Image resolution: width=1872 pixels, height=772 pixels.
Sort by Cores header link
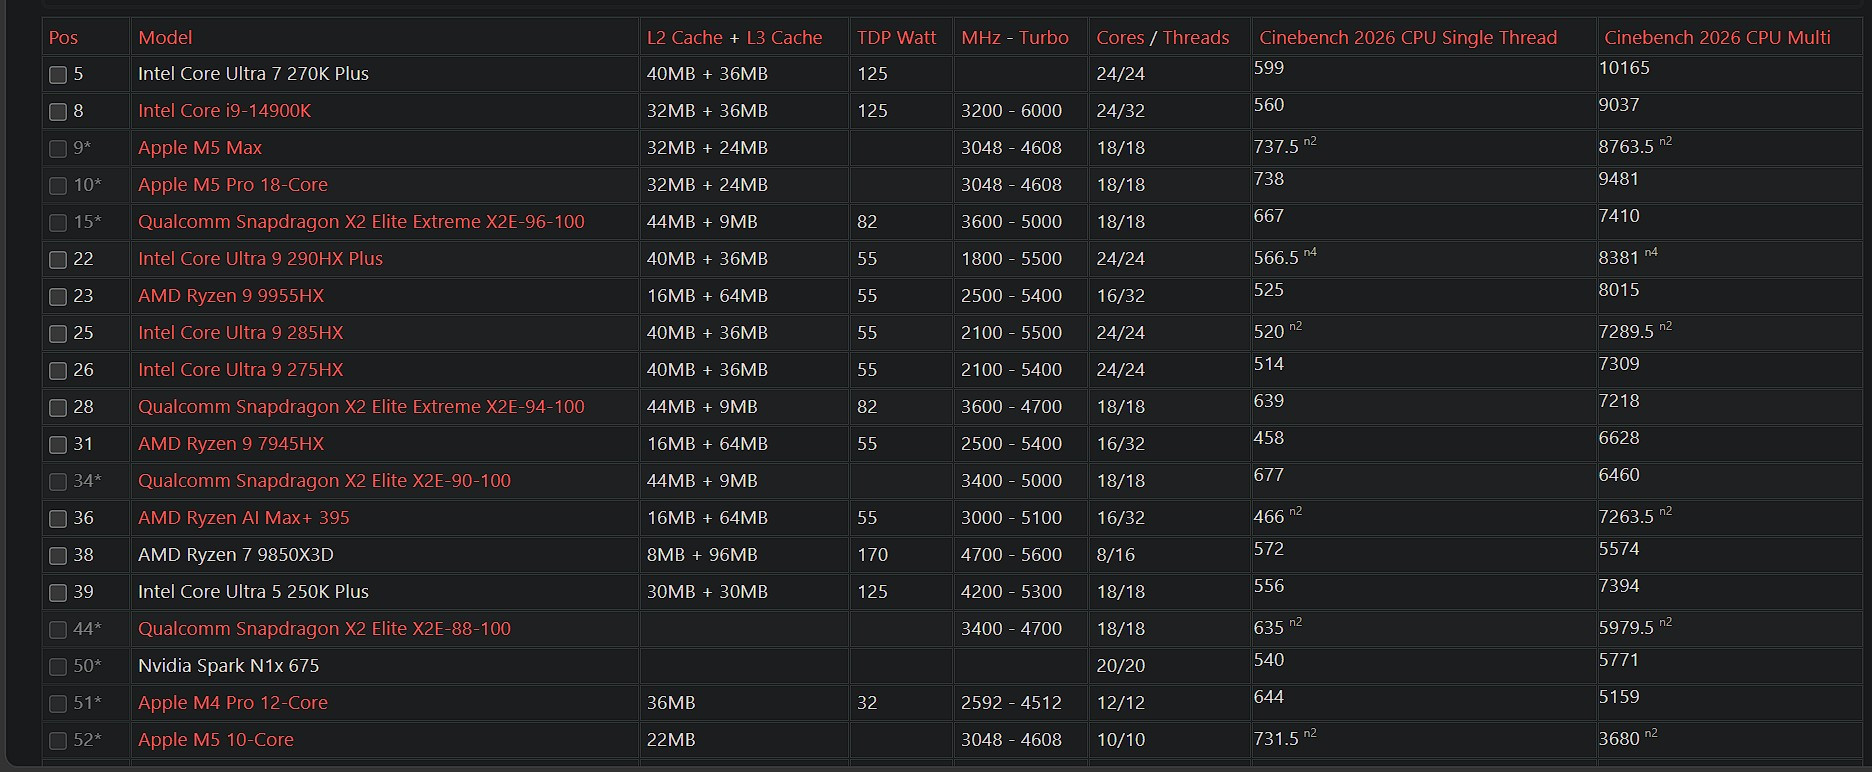[x=1120, y=38]
